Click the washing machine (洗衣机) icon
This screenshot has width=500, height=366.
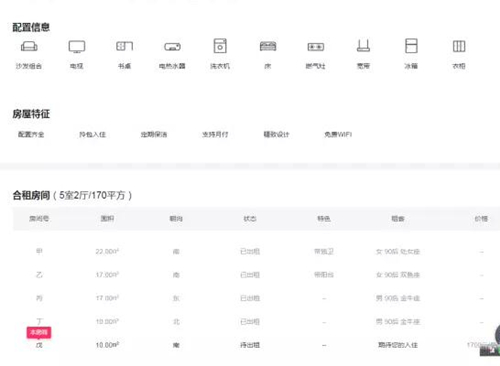click(x=220, y=46)
